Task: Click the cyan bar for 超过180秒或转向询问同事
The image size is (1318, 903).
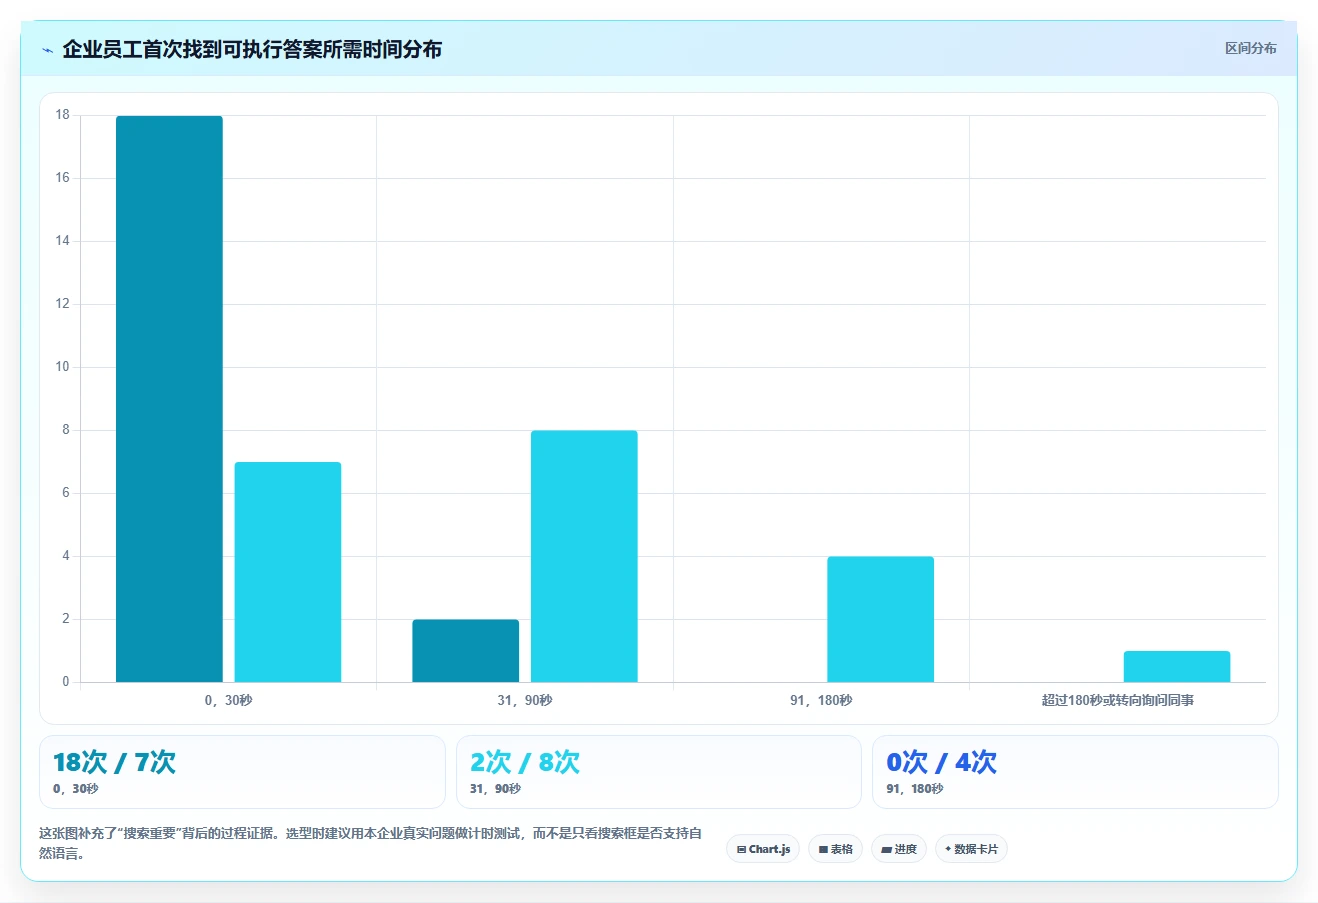Action: coord(1177,667)
